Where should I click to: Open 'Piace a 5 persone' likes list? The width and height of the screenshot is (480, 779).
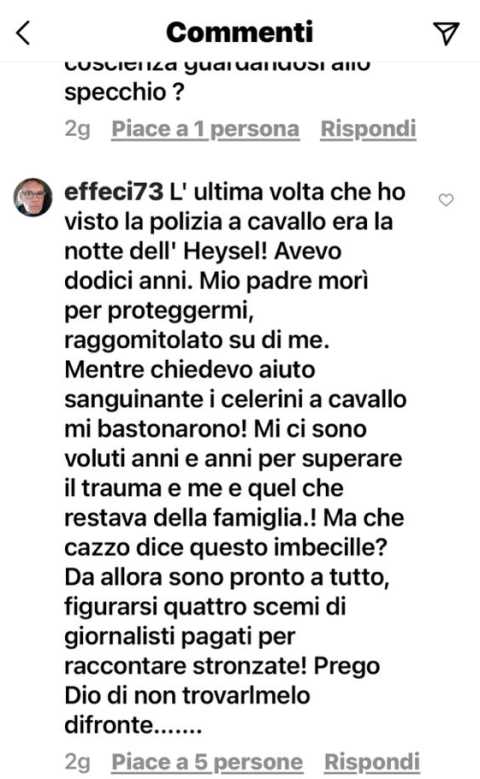(207, 762)
